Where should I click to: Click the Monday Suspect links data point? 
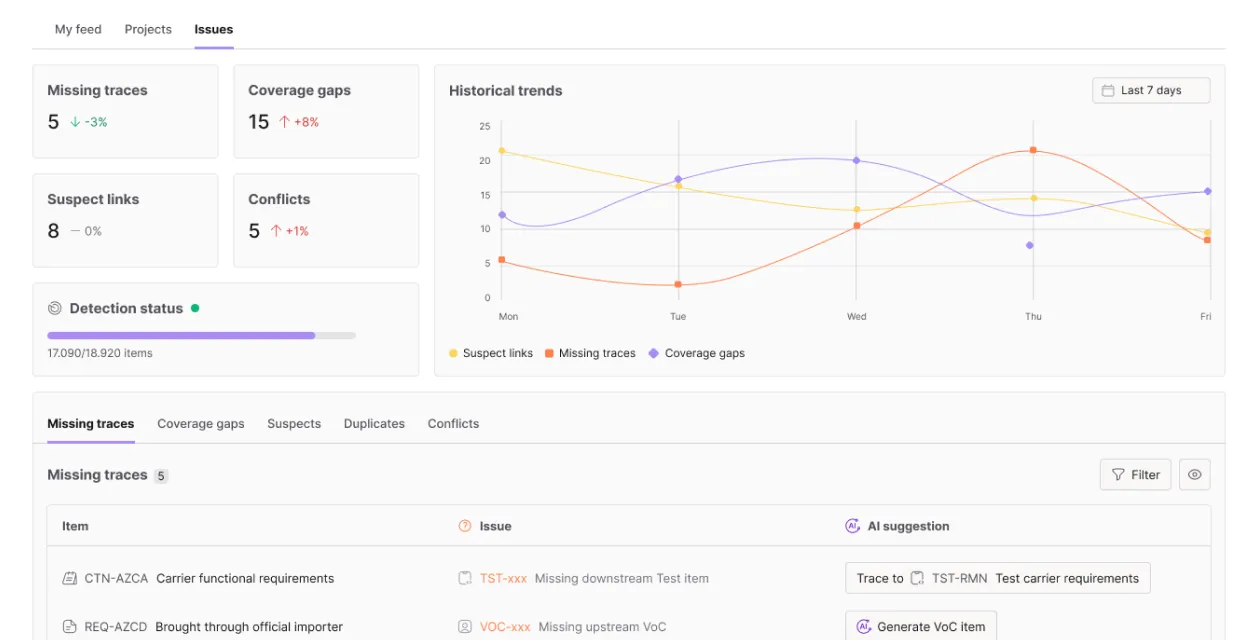(501, 151)
